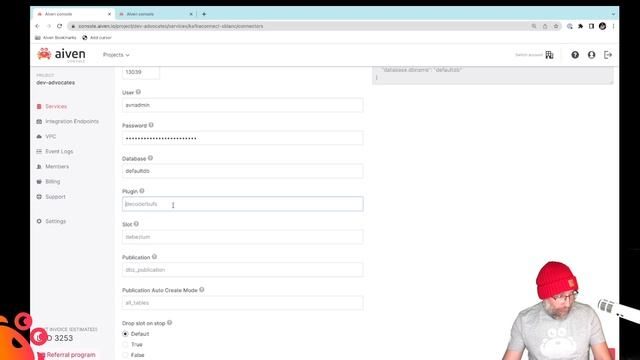Focus the User input field
This screenshot has height=360, width=640.
point(242,105)
